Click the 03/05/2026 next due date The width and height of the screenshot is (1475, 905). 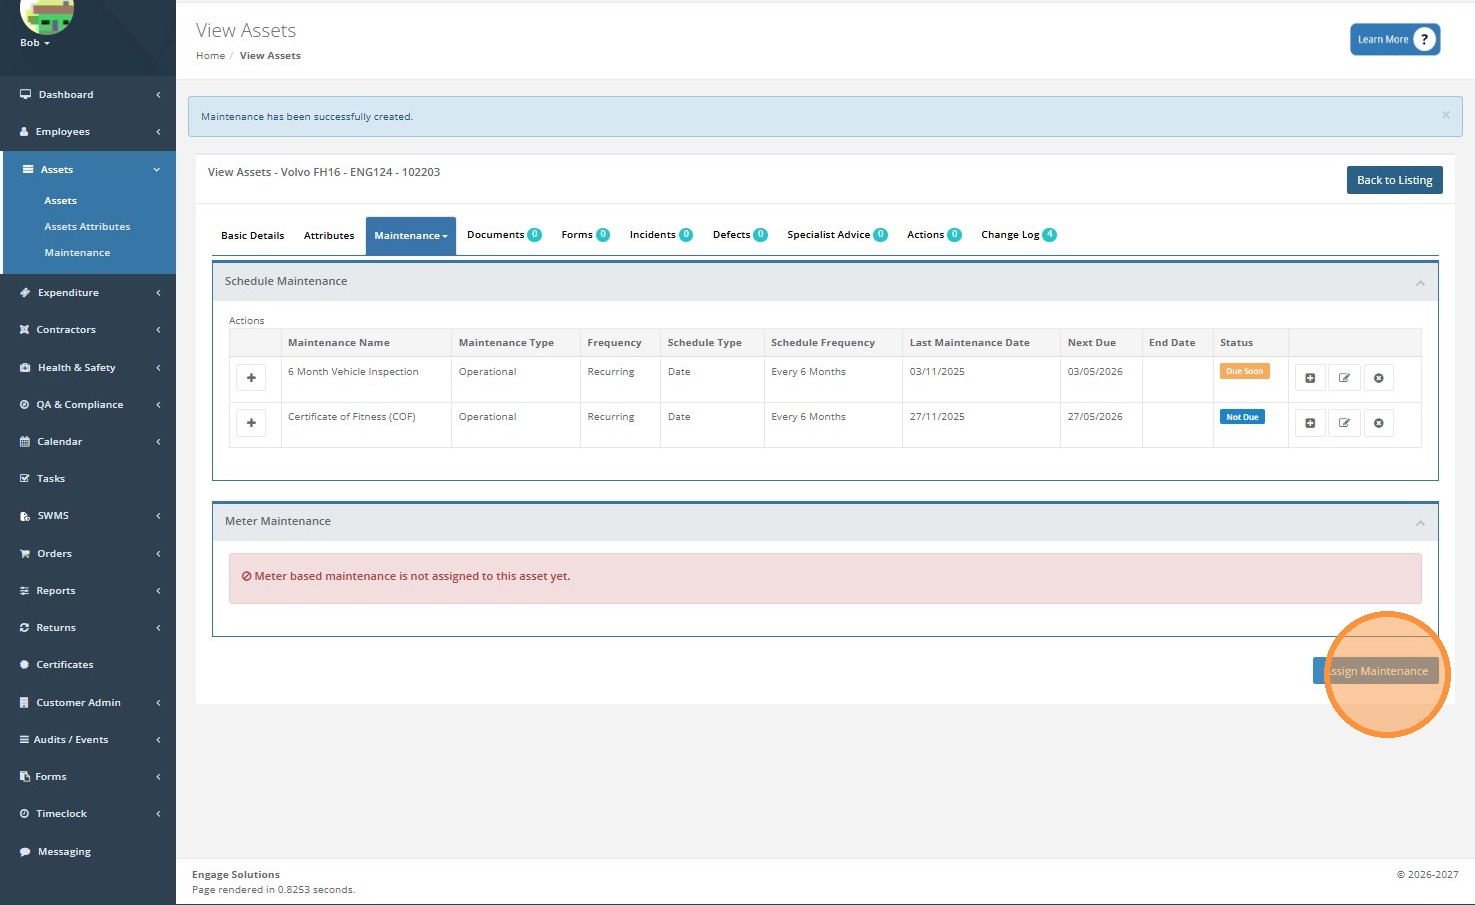[1095, 372]
